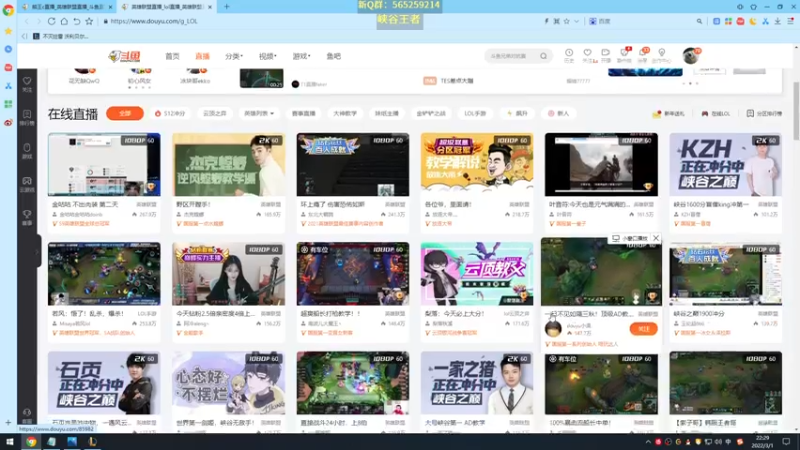800x450 pixels.
Task: Open Weibo icon in browser side panel
Action: click(x=8, y=122)
